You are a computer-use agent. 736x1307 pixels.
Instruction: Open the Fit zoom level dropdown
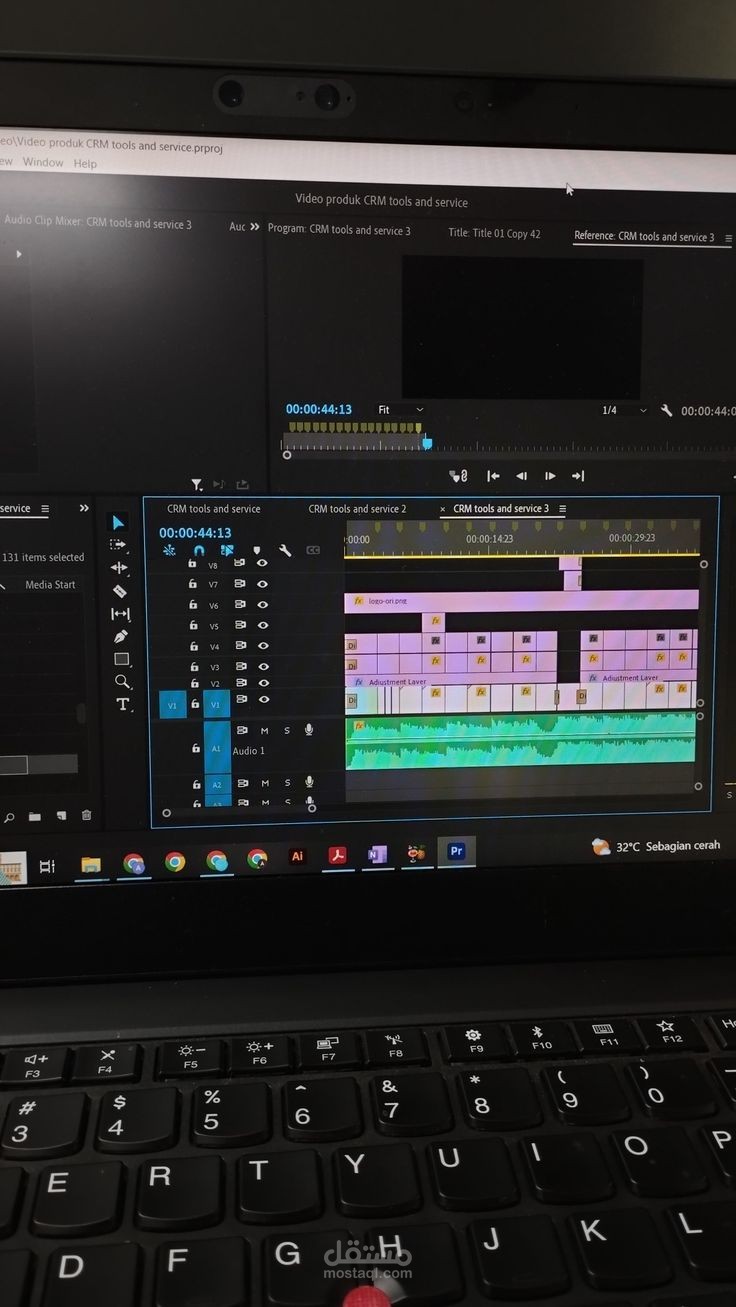[400, 410]
